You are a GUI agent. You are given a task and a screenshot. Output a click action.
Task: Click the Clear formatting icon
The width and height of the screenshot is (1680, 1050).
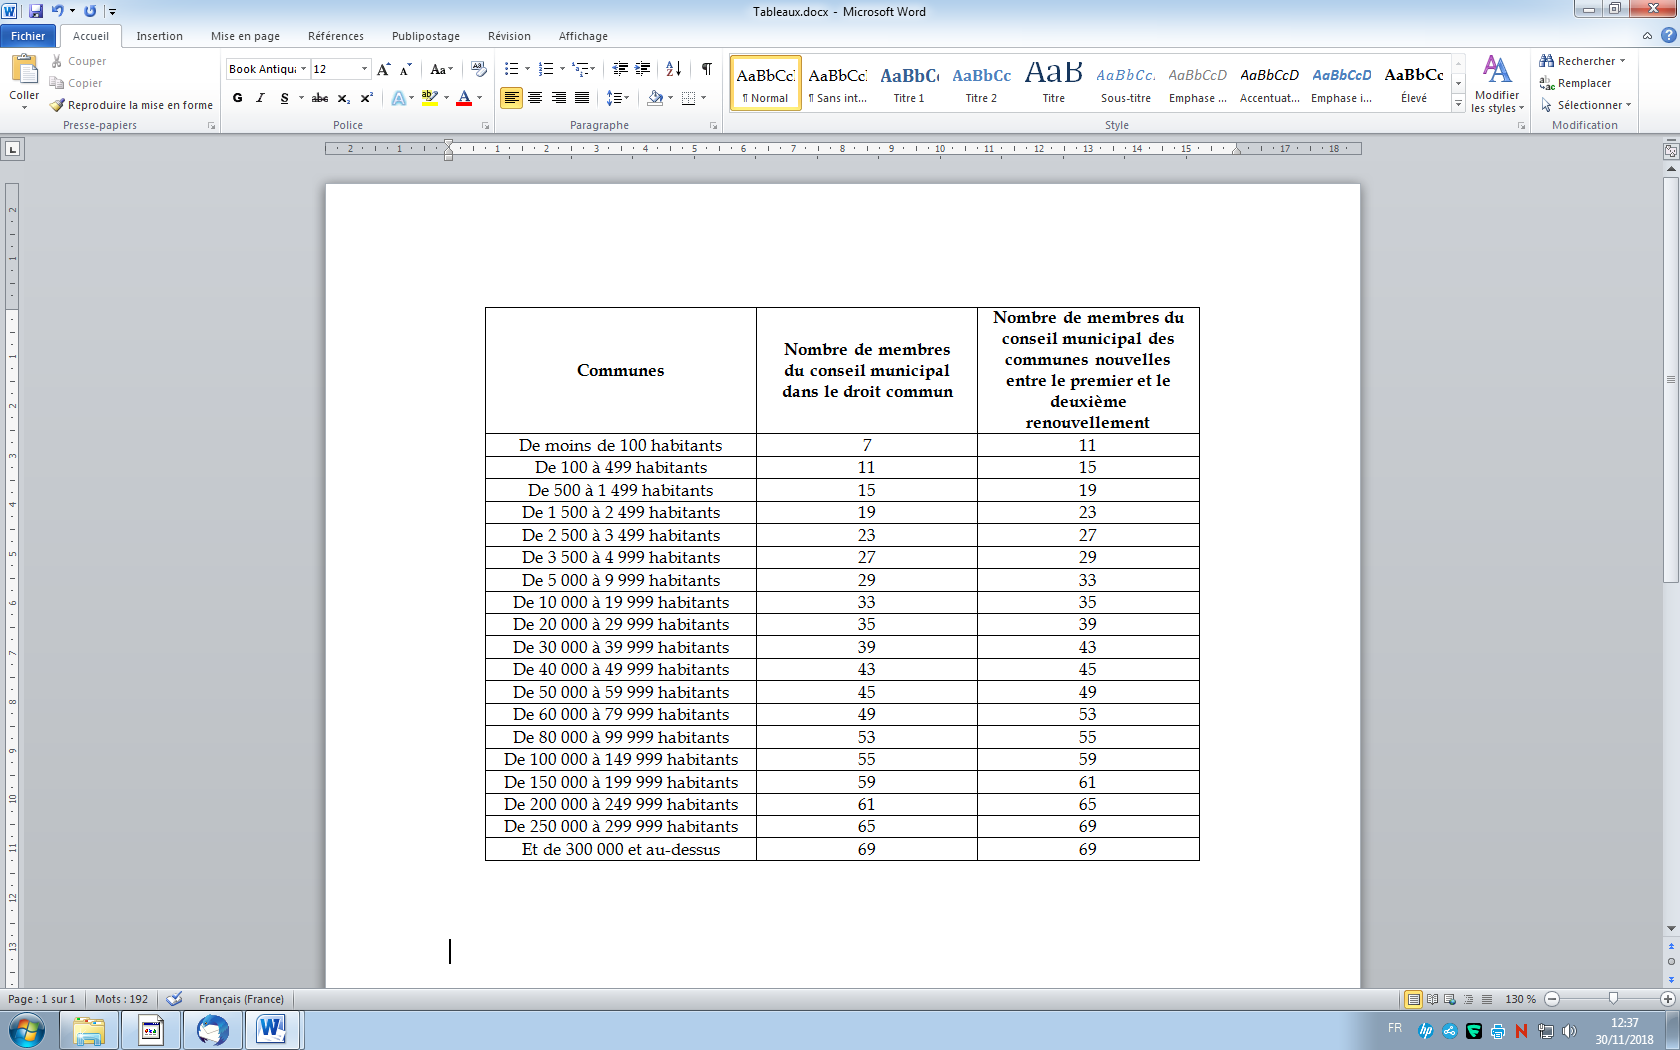click(x=478, y=69)
